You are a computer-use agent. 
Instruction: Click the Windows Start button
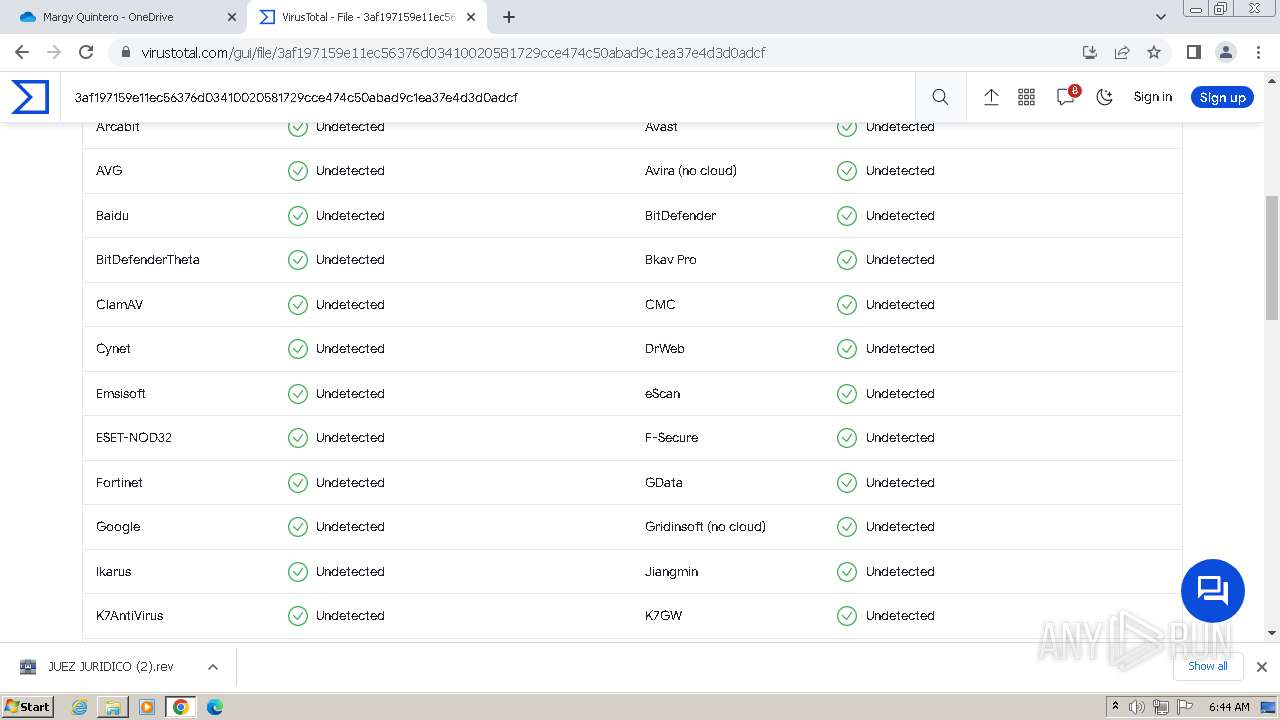coord(28,706)
